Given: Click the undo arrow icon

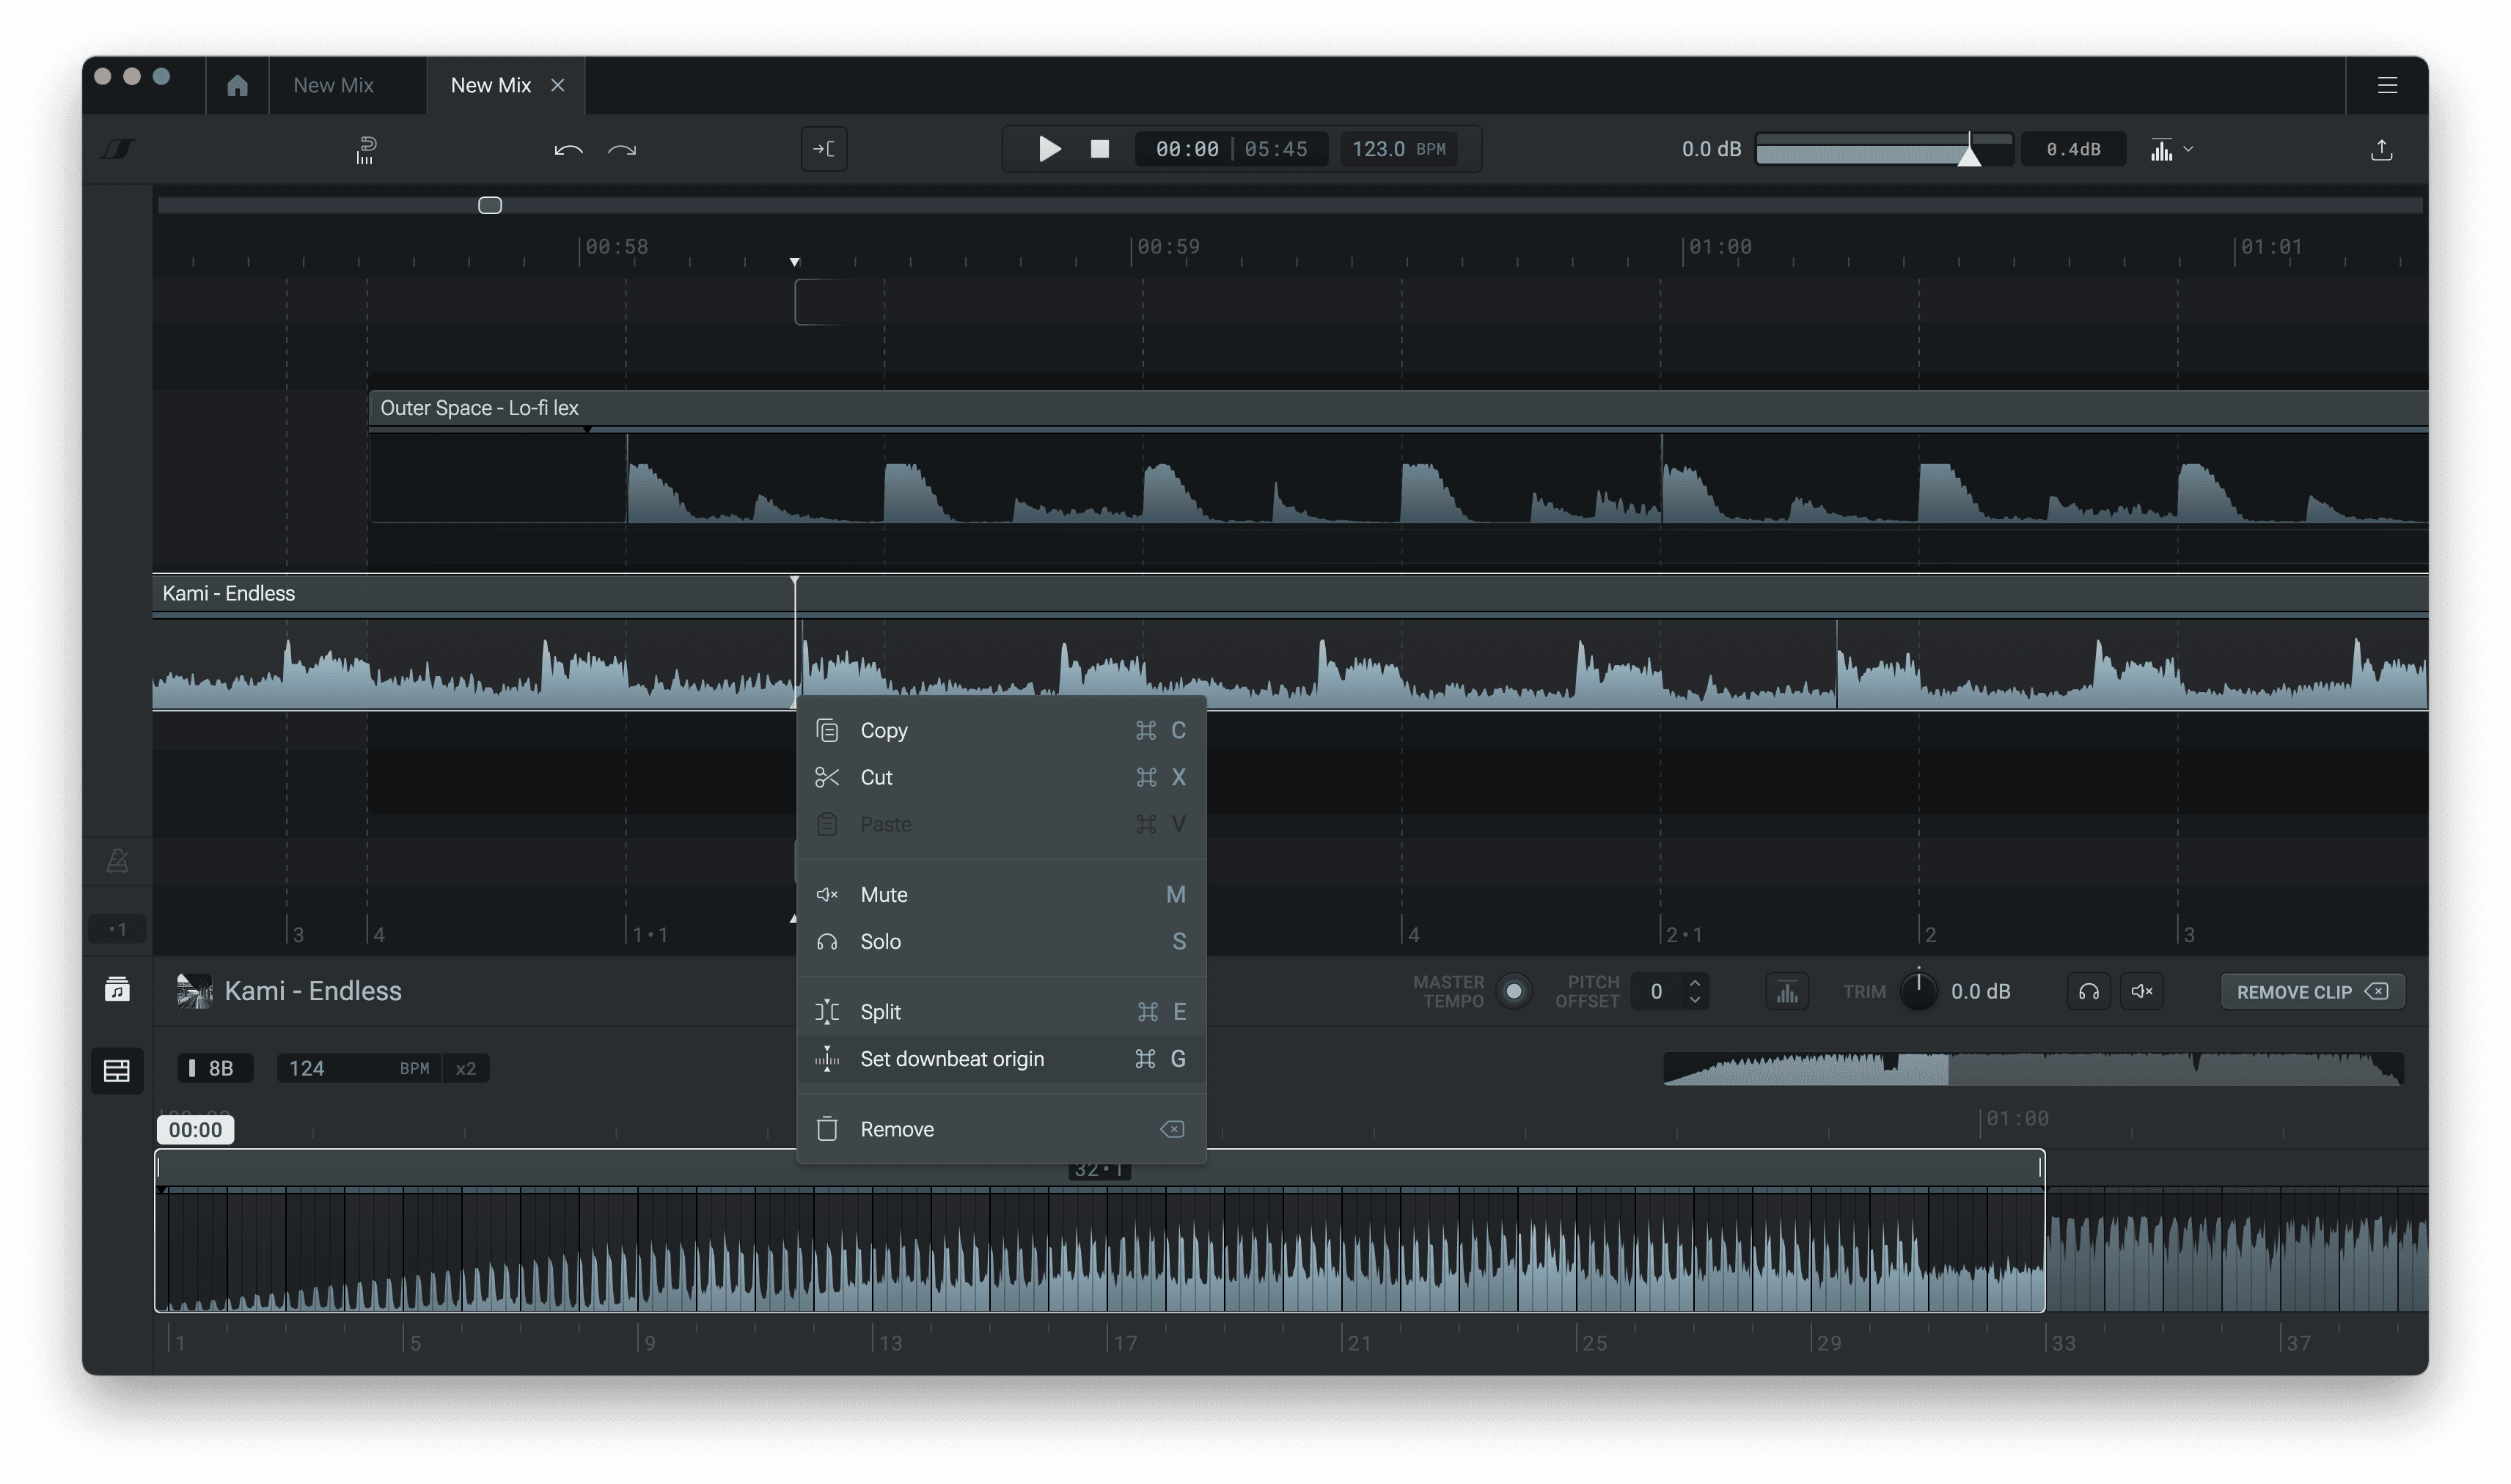Looking at the screenshot, I should (x=568, y=150).
